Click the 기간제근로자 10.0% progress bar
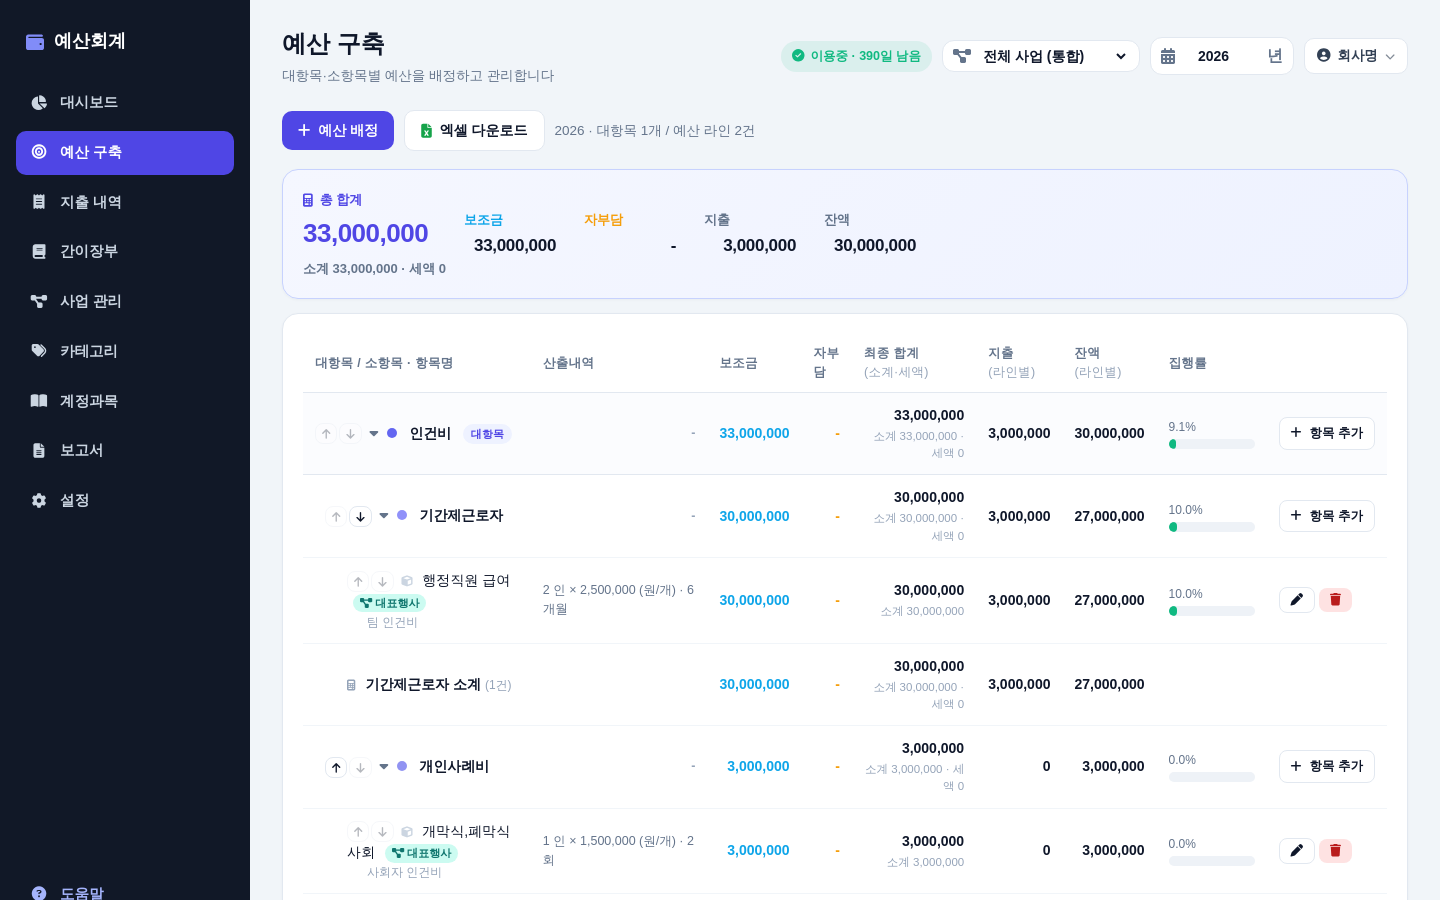 click(1211, 527)
